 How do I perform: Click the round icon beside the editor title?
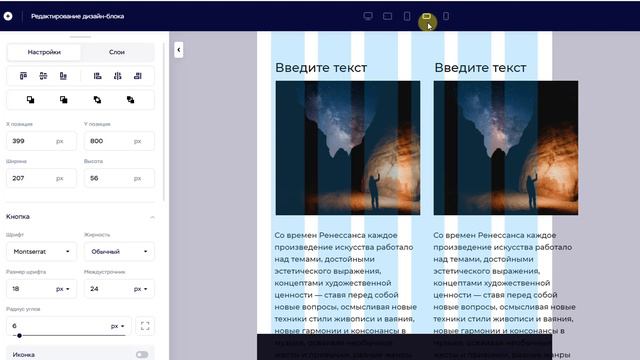pos(8,16)
